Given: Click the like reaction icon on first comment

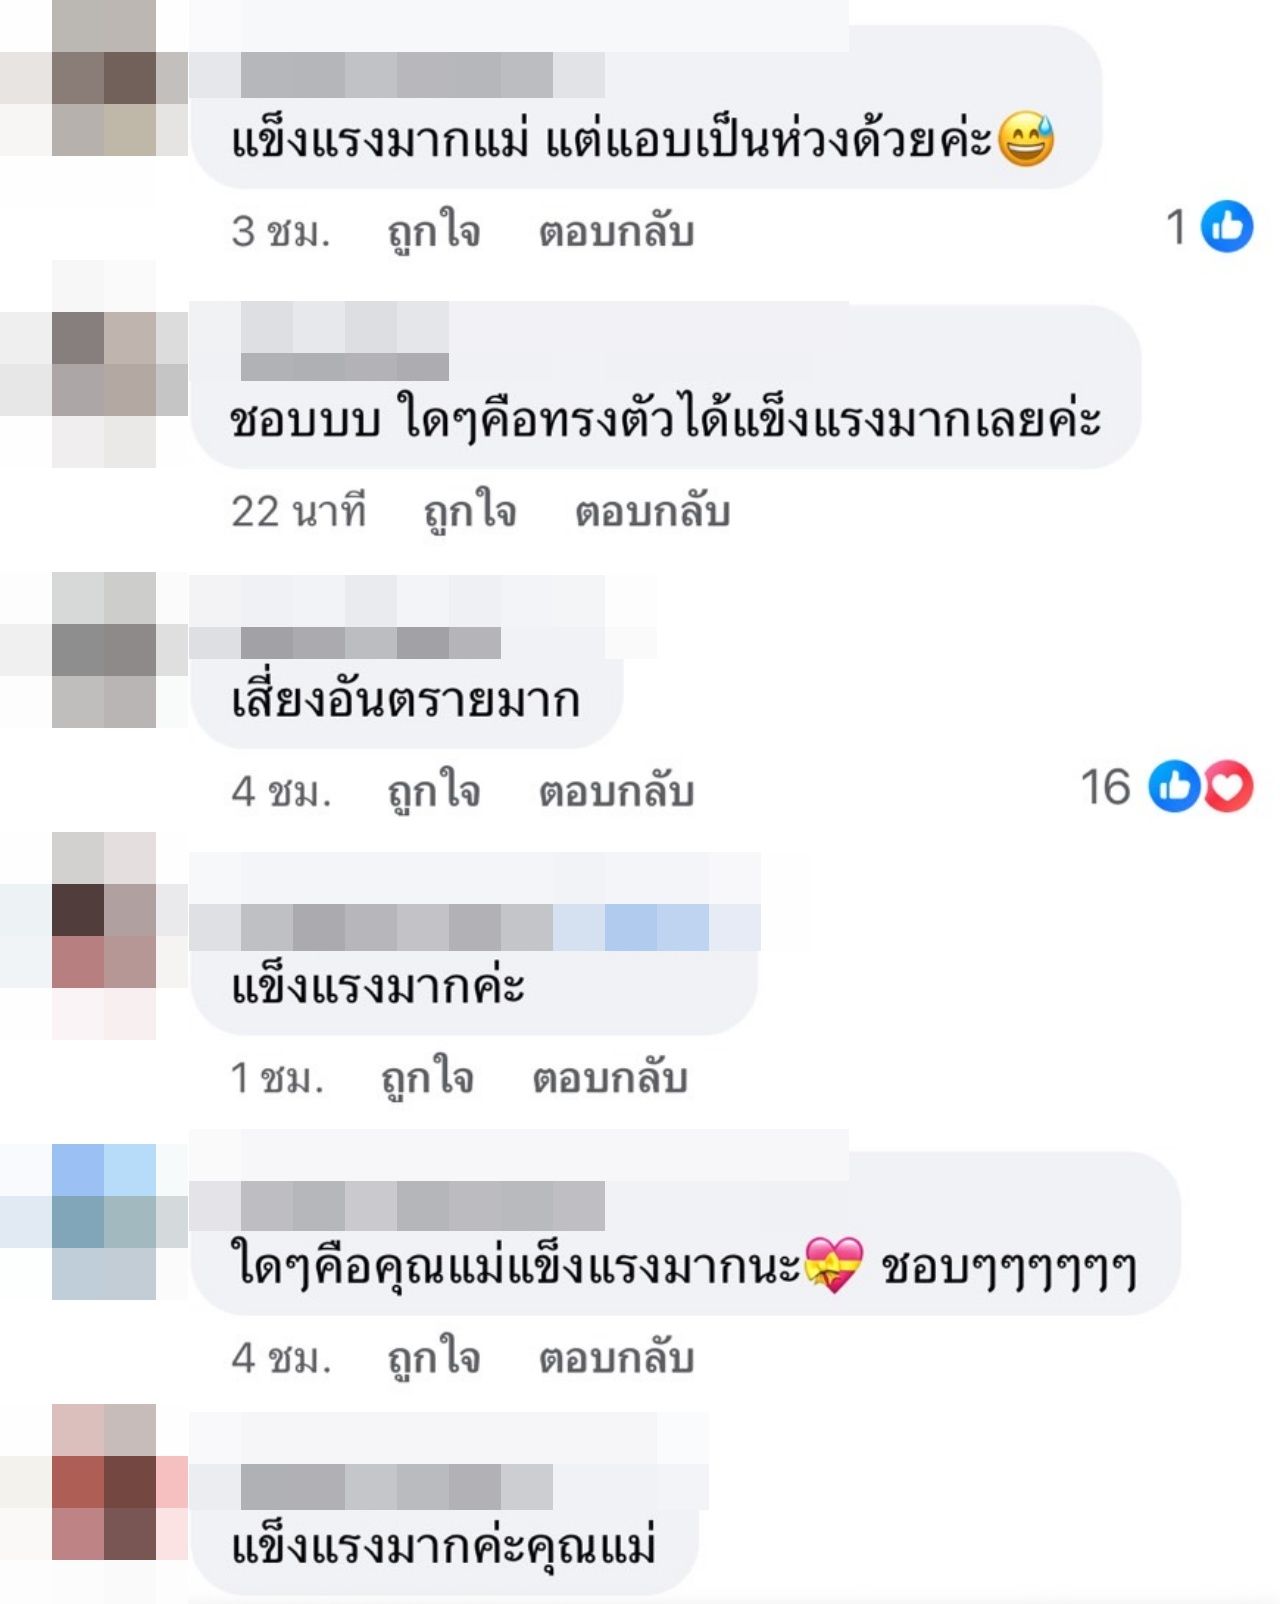Looking at the screenshot, I should click(1226, 226).
